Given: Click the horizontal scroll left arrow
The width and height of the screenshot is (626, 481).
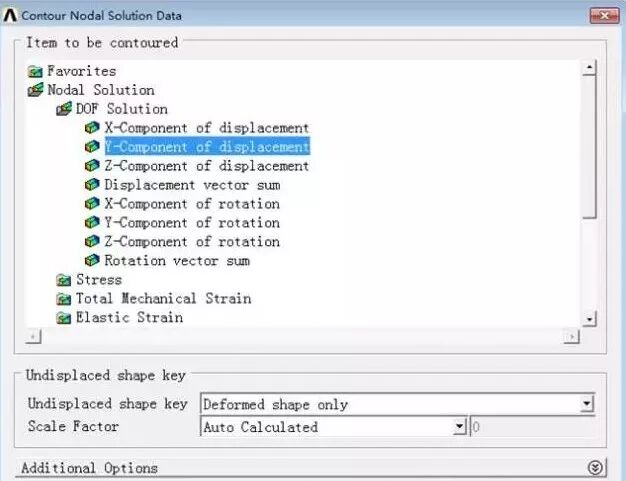Looking at the screenshot, I should [33, 336].
